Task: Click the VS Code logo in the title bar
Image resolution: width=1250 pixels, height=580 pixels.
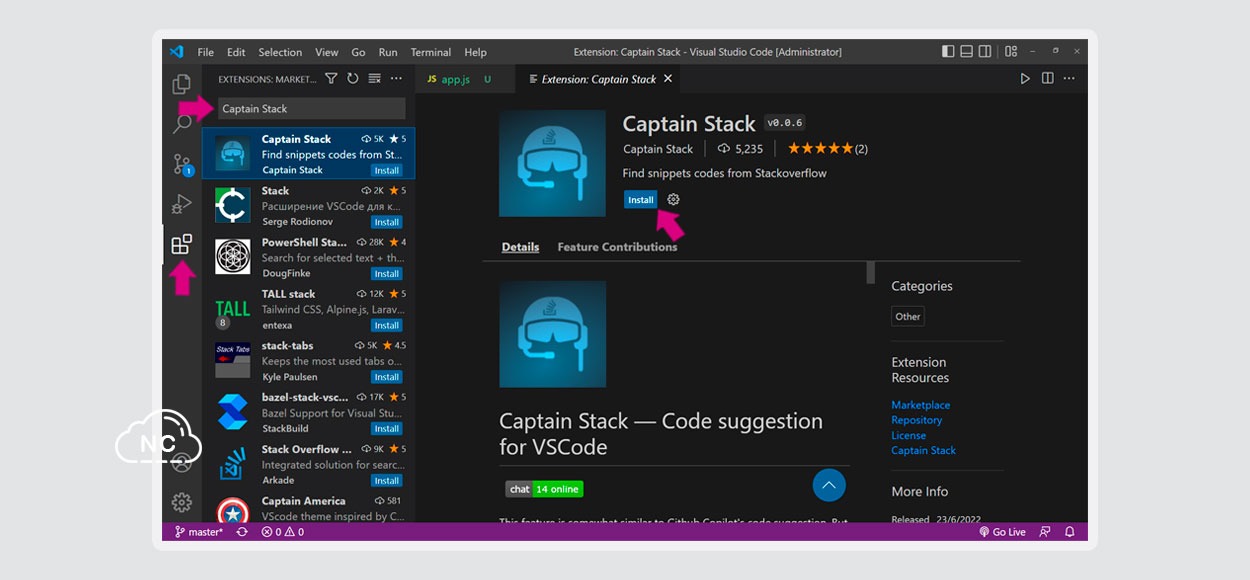Action: [176, 52]
